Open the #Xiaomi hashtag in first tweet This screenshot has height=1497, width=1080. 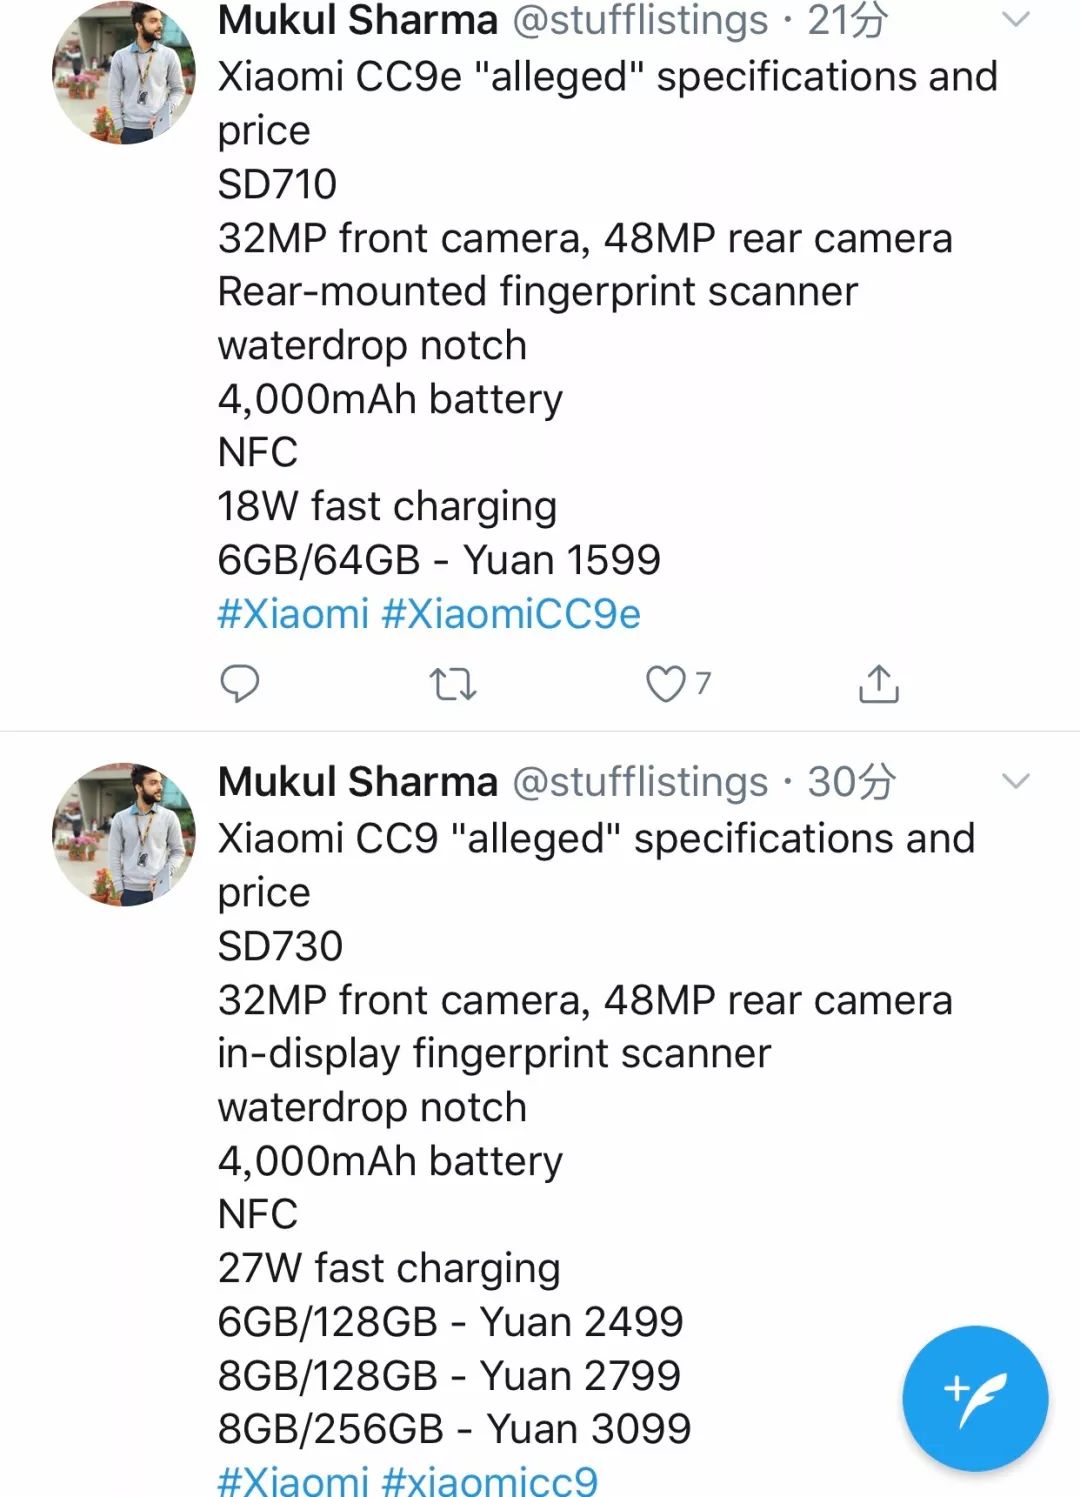(x=293, y=614)
